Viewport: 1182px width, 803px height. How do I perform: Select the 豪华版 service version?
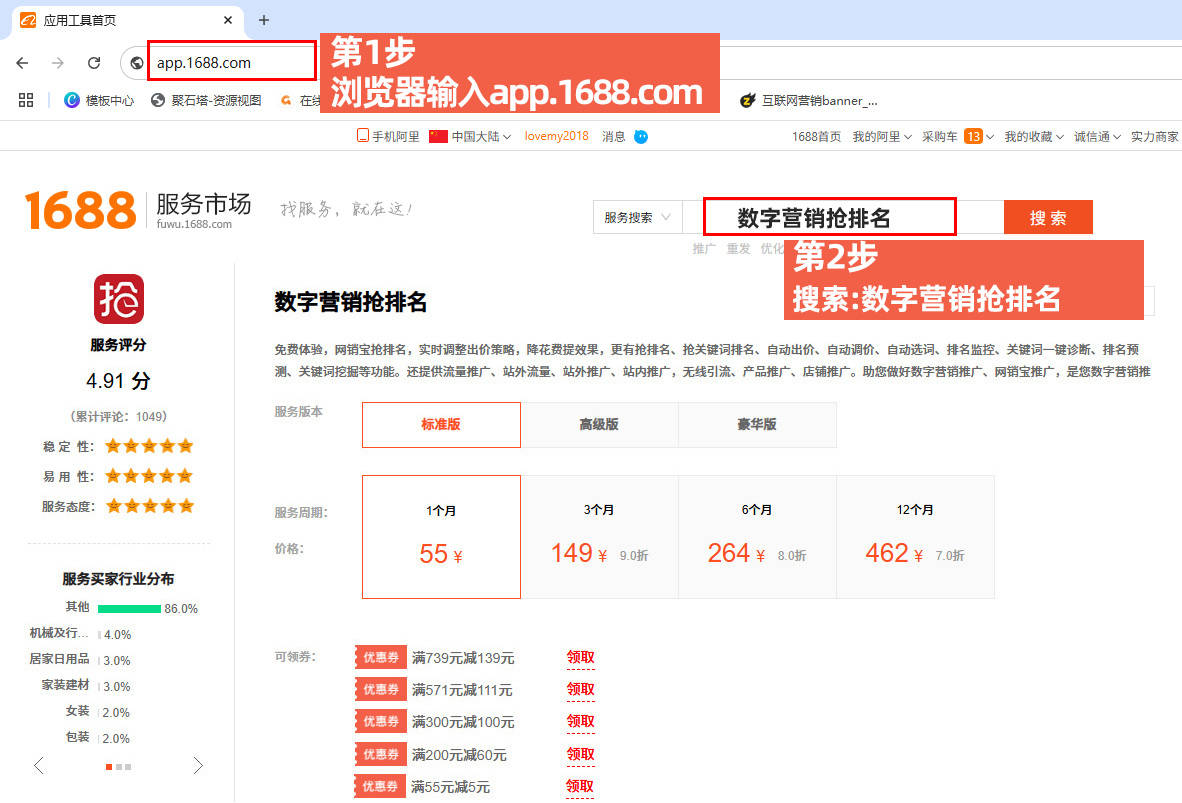point(757,424)
